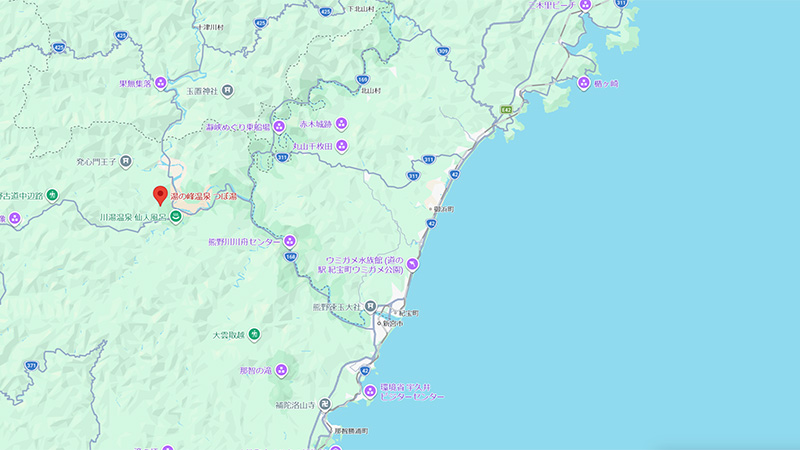This screenshot has width=800, height=450.
Task: Select the 熊野古道中辺路 green marker
Action: tap(52, 194)
